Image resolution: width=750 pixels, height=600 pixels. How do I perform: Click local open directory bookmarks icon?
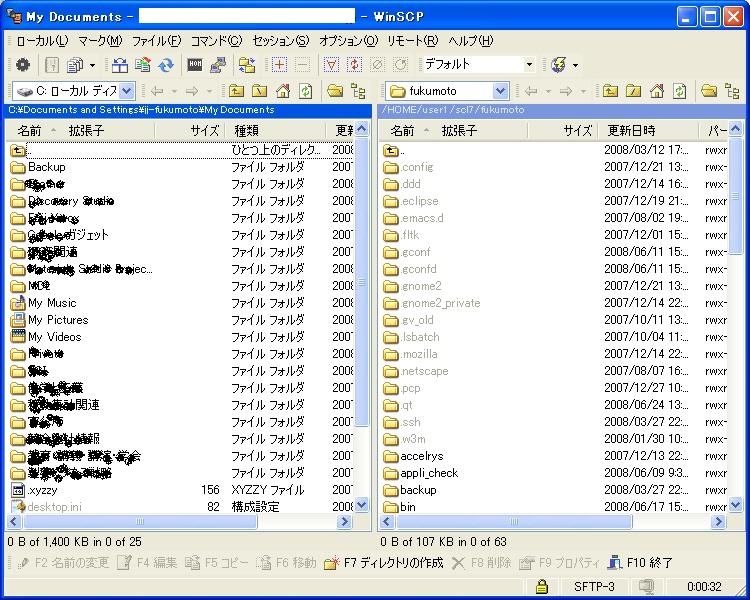335,90
